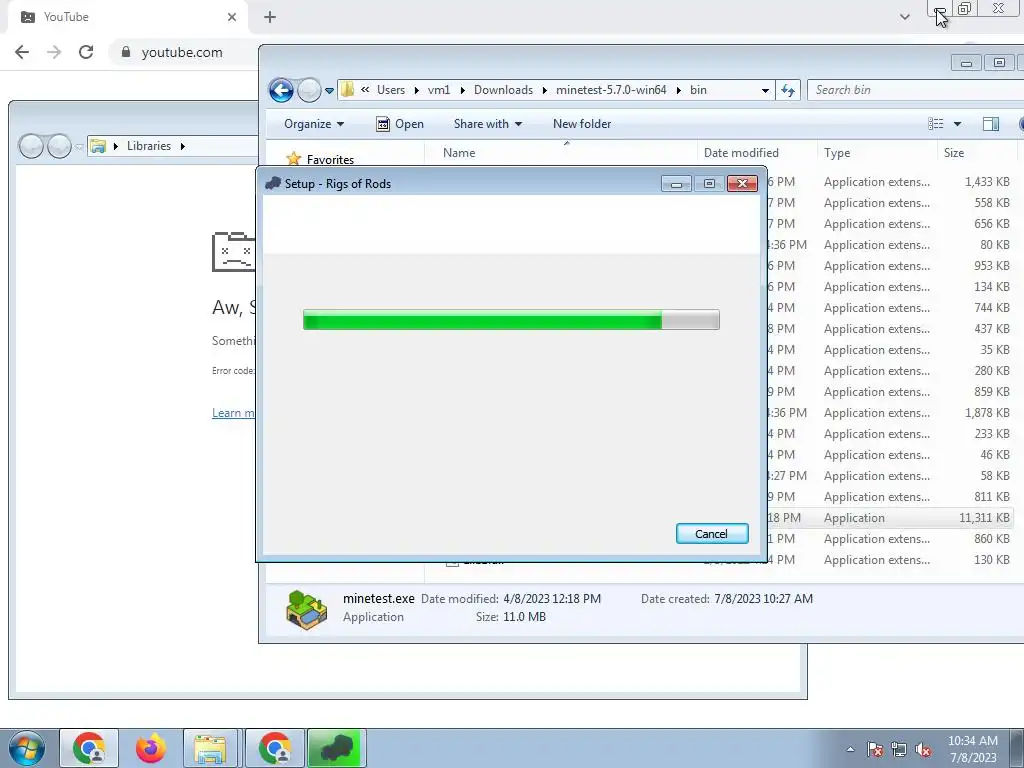Open second Chrome taskbar icon
This screenshot has height=768, width=1024.
point(274,748)
